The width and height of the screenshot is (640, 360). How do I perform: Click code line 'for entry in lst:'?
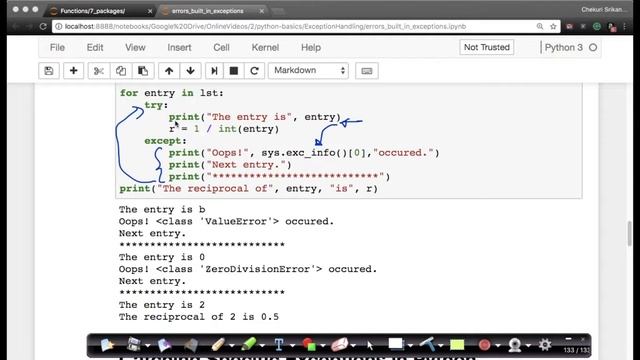click(171, 93)
